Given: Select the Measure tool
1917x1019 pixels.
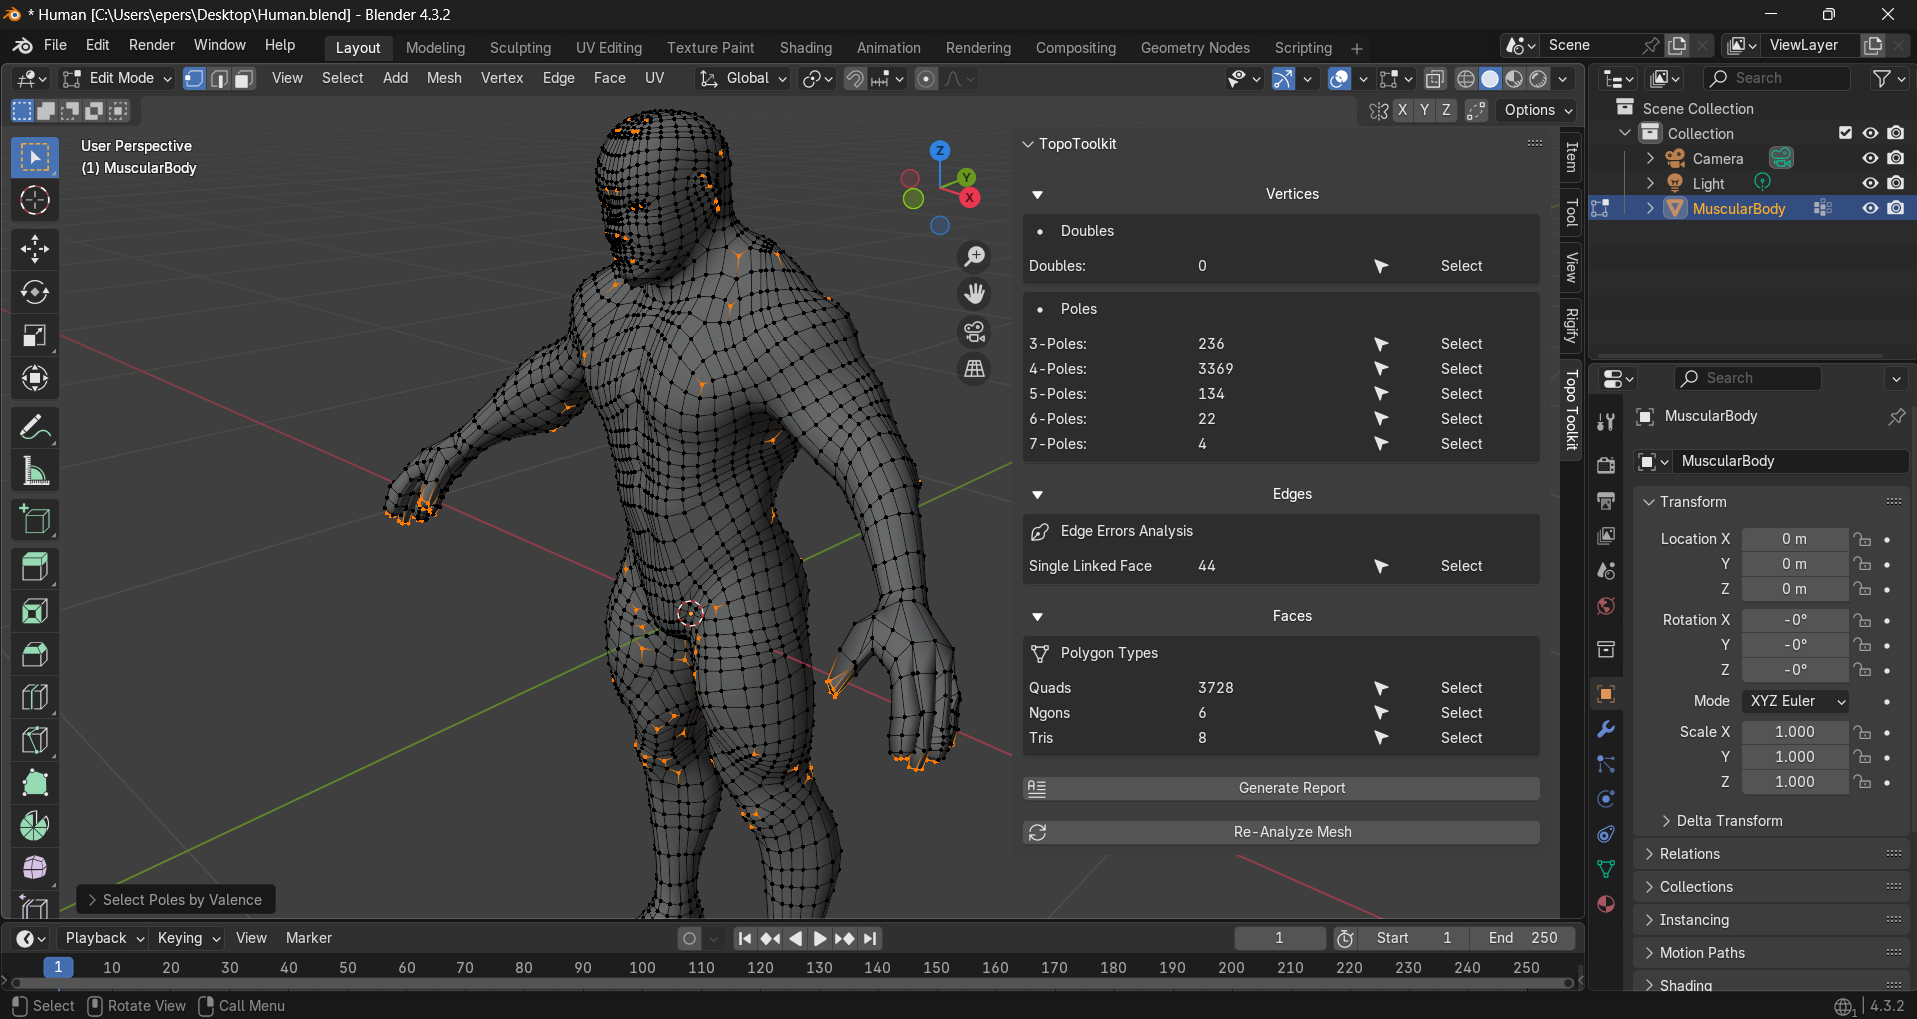Looking at the screenshot, I should click(x=35, y=471).
